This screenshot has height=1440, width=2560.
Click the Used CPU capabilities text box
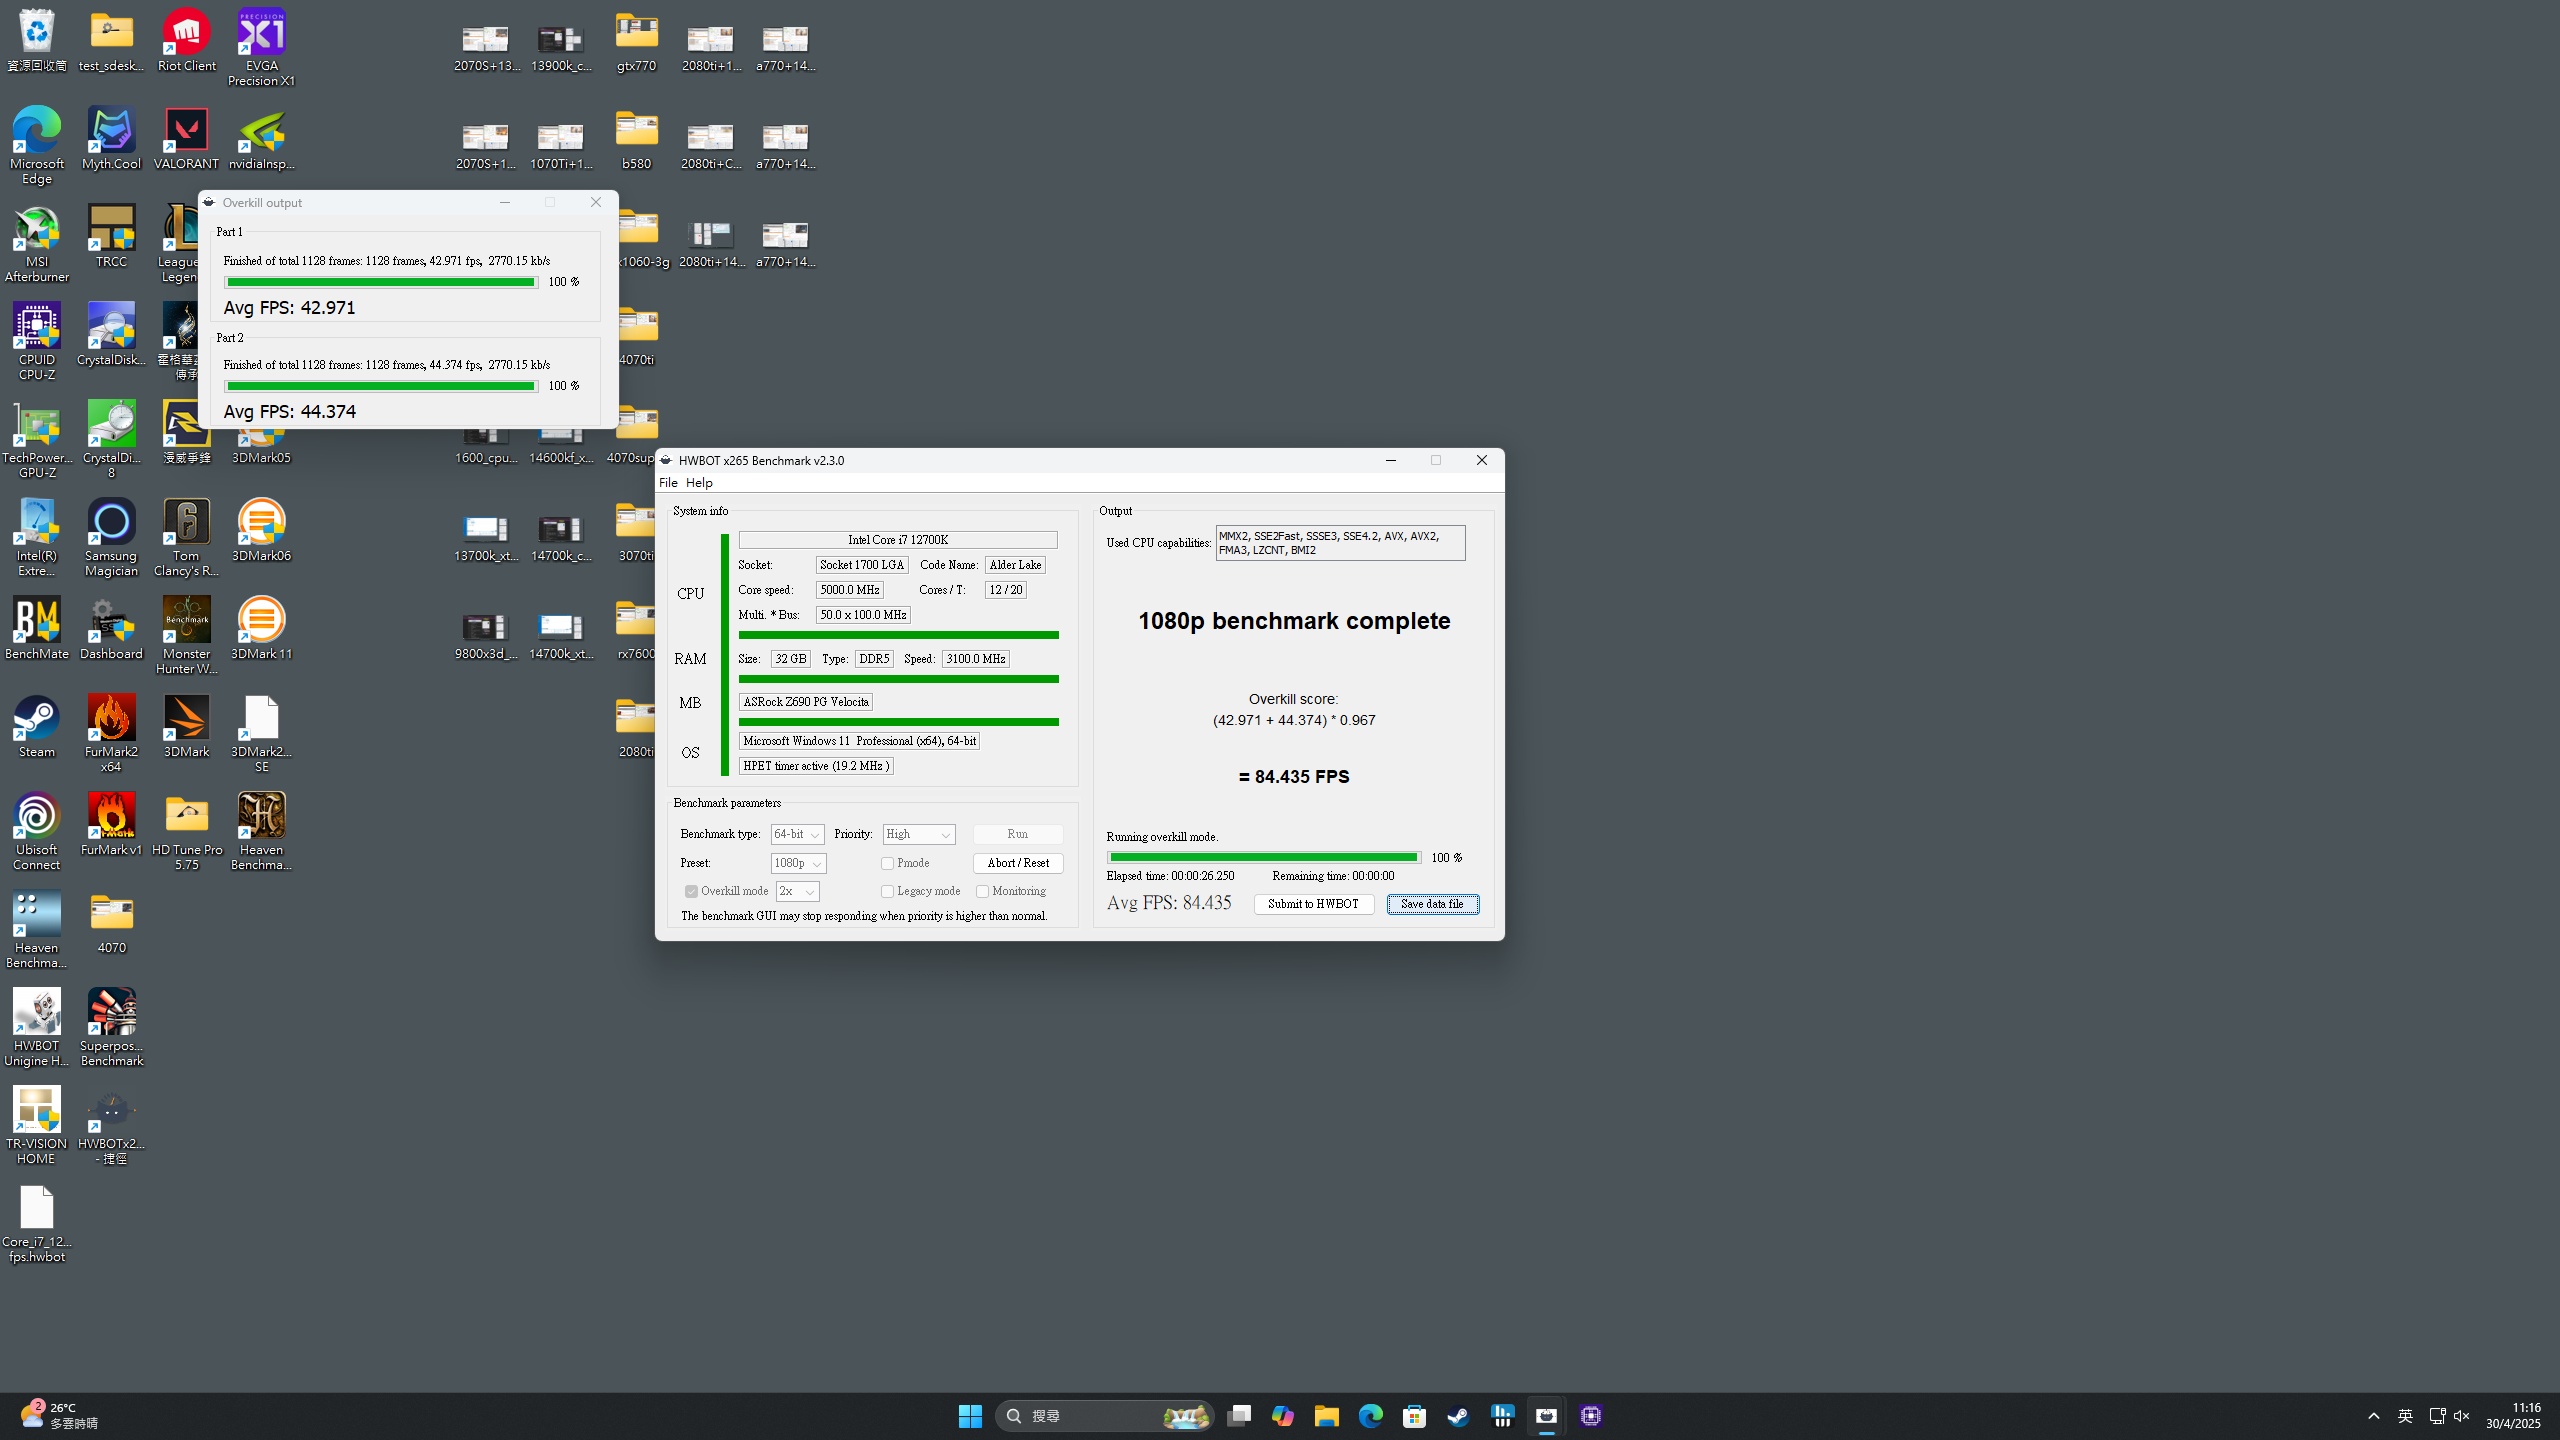(1340, 543)
